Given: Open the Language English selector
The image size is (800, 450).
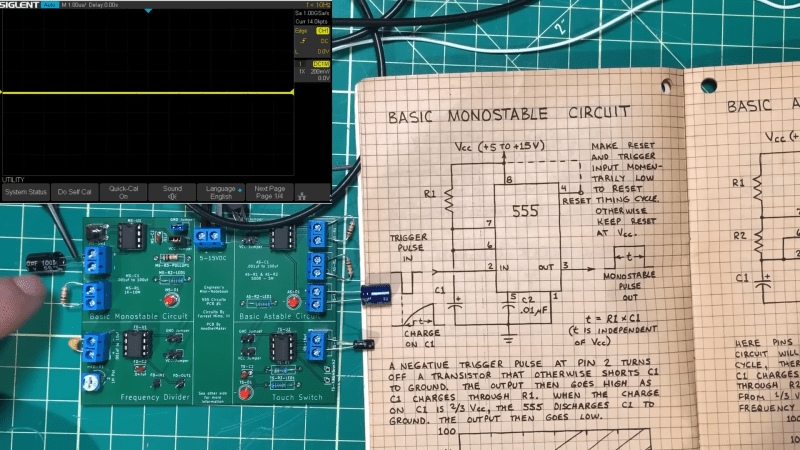Looking at the screenshot, I should [x=220, y=192].
